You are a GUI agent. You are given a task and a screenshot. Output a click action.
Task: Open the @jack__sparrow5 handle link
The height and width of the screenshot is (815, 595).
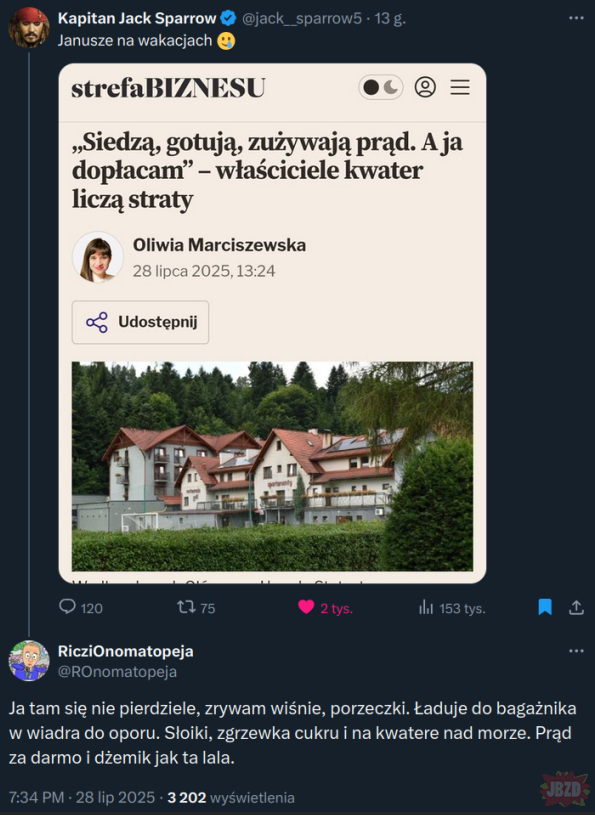(302, 19)
